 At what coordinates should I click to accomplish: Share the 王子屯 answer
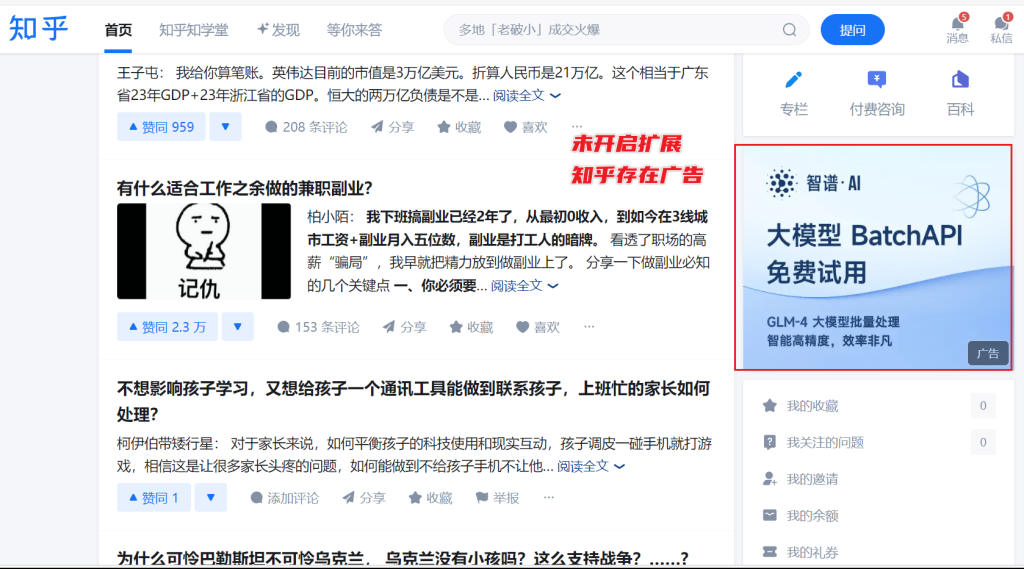[x=392, y=127]
